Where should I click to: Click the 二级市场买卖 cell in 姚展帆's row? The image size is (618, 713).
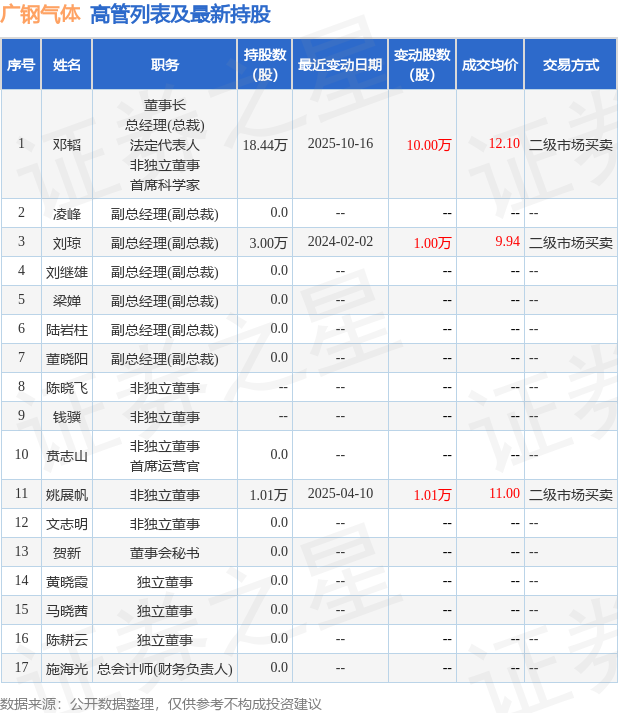(571, 495)
